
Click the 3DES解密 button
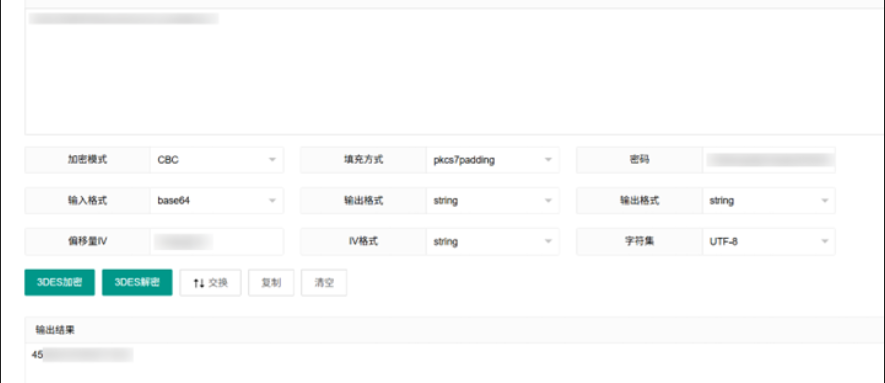(137, 283)
